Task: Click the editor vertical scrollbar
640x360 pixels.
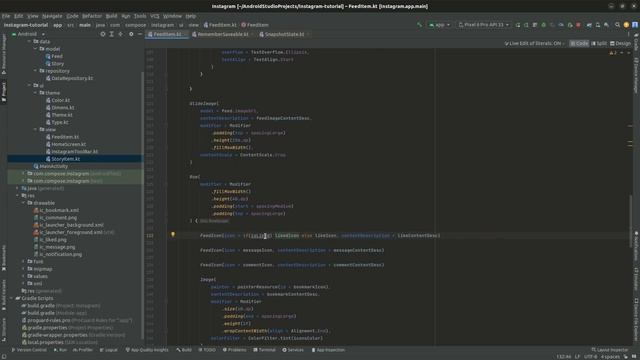Action: [x=630, y=220]
